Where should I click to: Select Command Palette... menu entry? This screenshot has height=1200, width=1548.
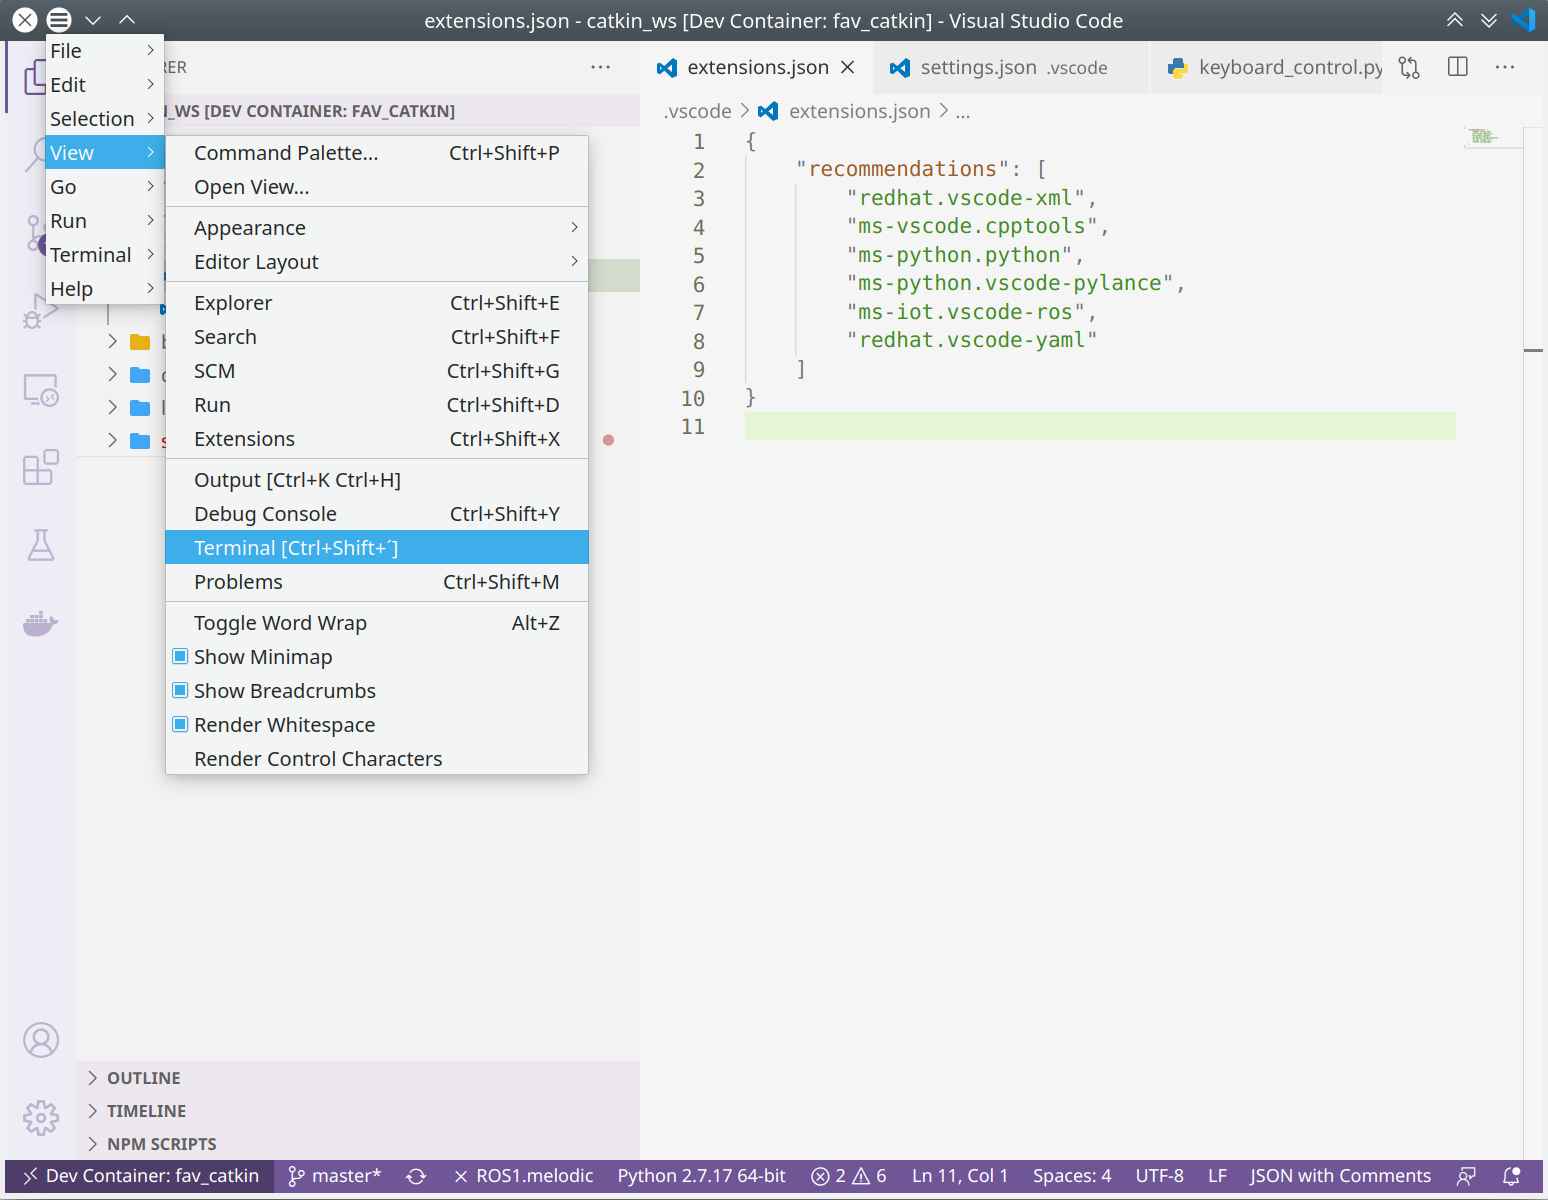[377, 153]
